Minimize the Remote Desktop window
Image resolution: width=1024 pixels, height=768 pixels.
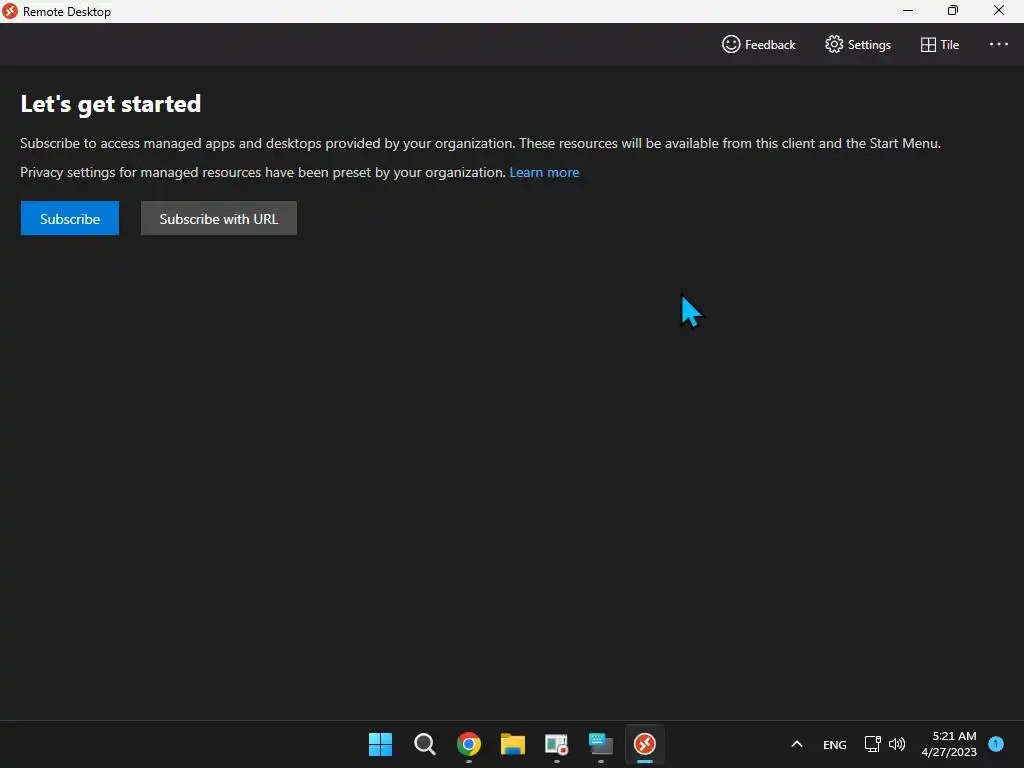click(x=908, y=11)
